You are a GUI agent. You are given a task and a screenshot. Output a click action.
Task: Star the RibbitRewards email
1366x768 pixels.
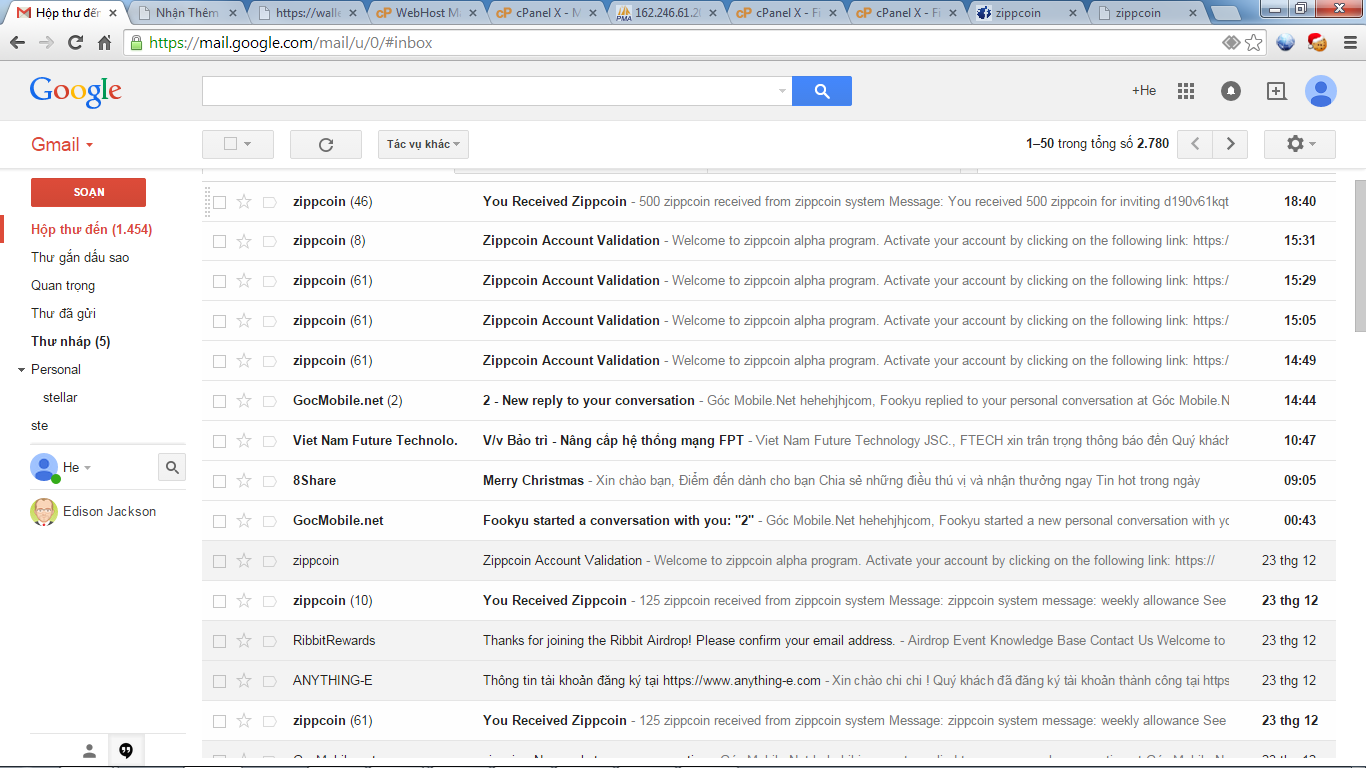(244, 641)
